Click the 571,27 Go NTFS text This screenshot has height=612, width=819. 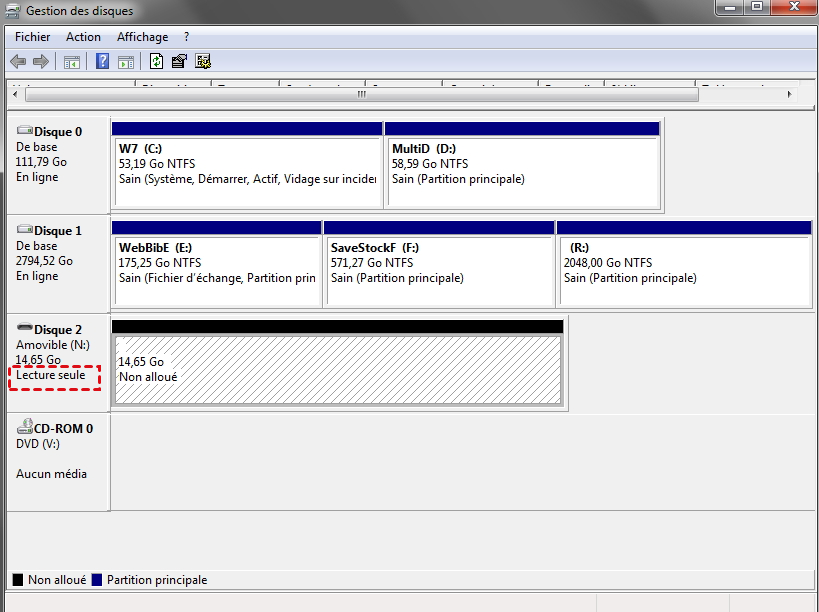[x=372, y=263]
